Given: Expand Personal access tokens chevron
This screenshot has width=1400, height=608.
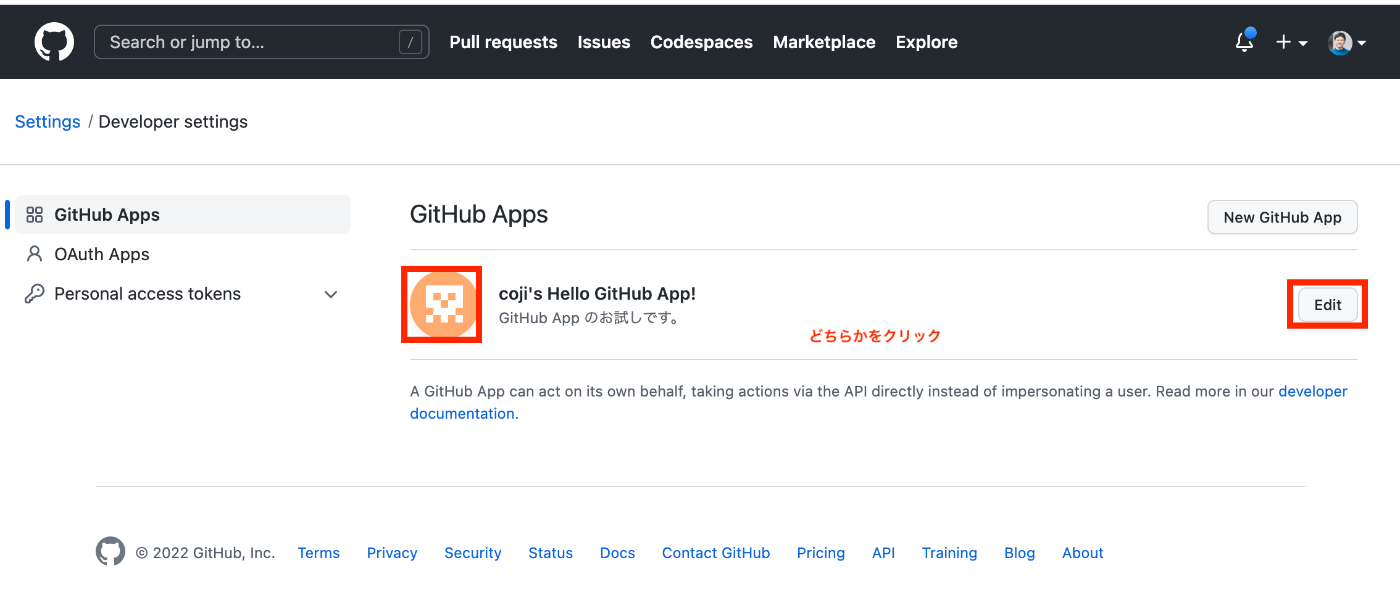Looking at the screenshot, I should click(x=331, y=294).
